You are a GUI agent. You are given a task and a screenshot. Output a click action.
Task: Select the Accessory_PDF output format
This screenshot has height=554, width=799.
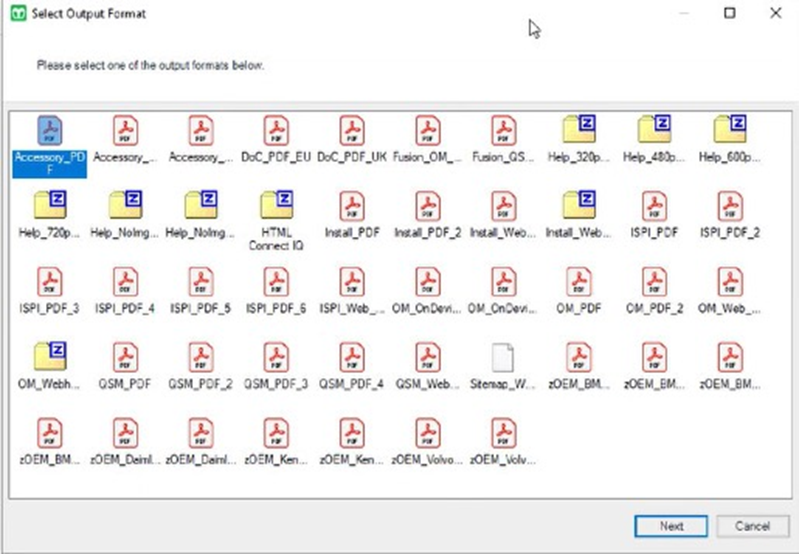pos(49,146)
